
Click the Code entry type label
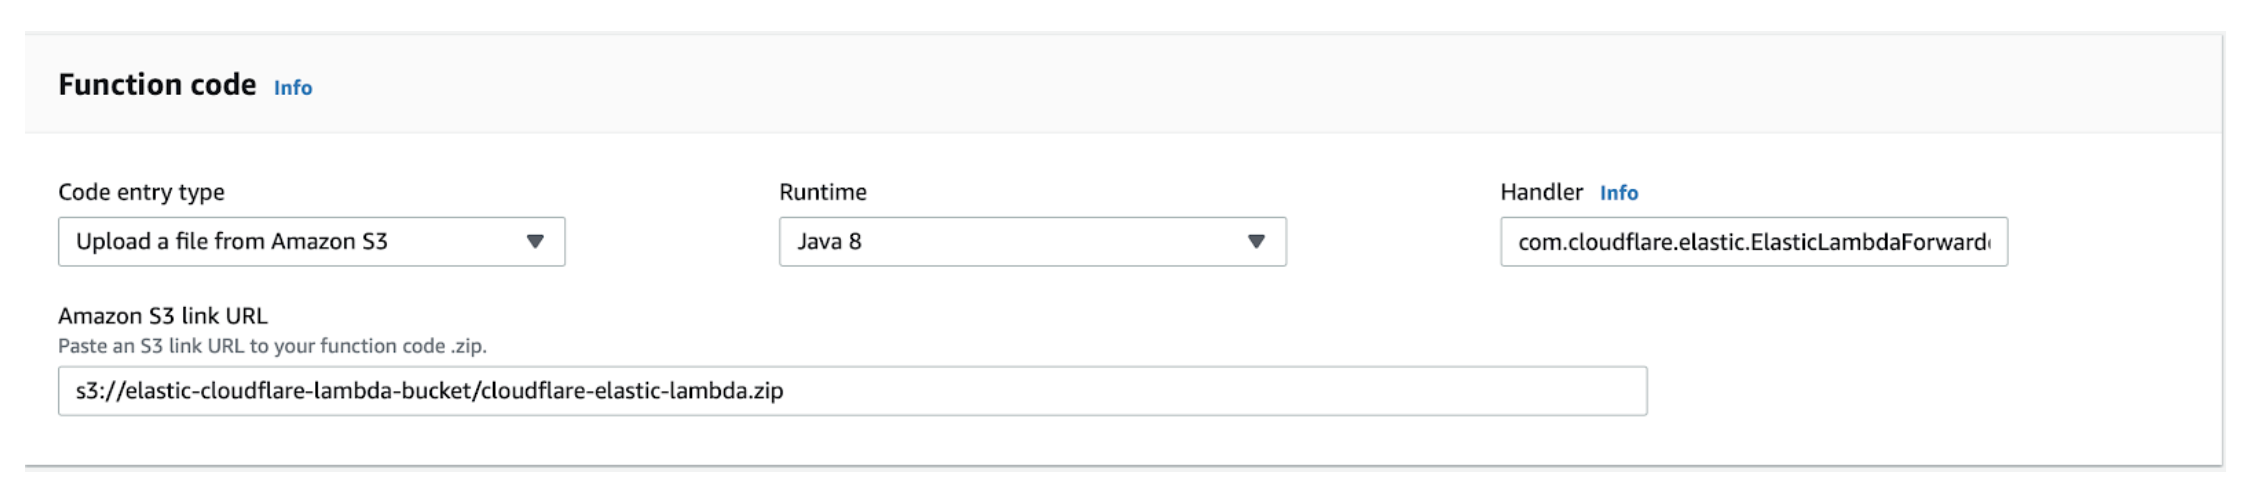tap(141, 192)
